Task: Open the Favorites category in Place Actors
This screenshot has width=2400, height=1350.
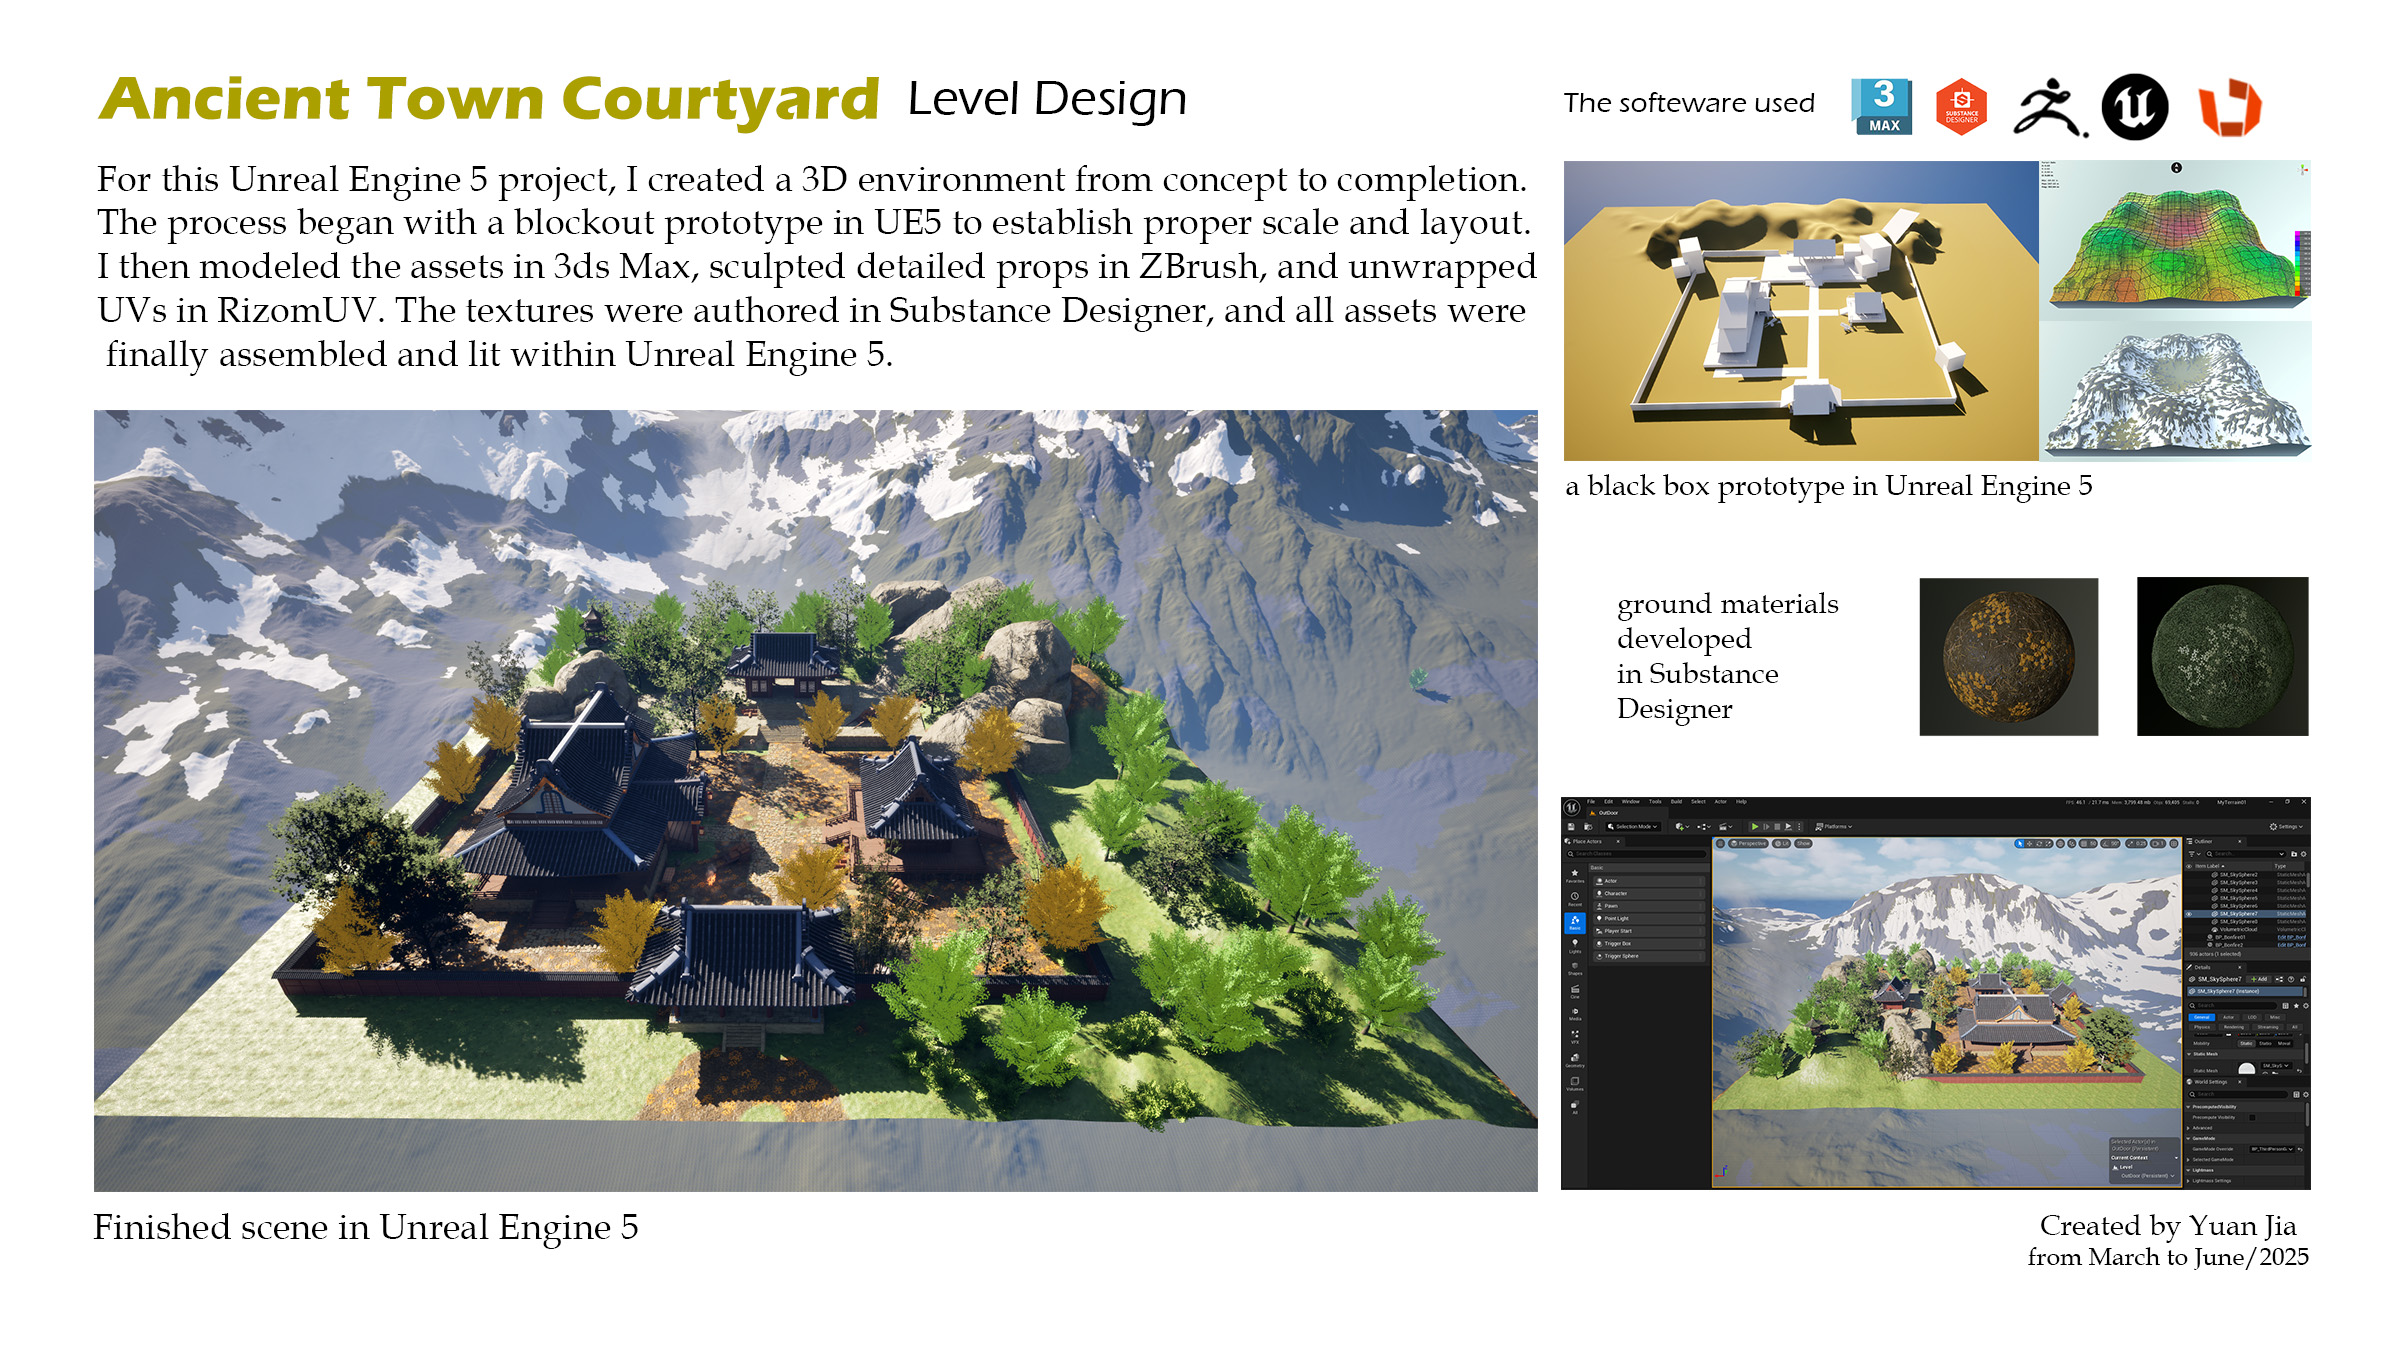Action: click(x=1575, y=875)
